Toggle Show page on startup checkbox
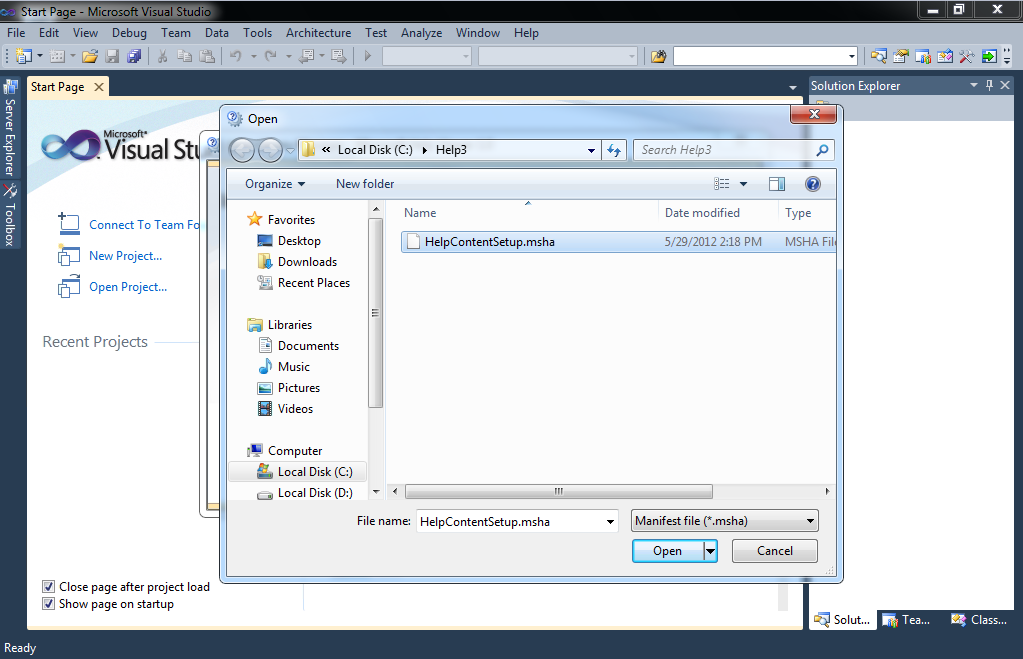The image size is (1023, 659). pos(48,604)
